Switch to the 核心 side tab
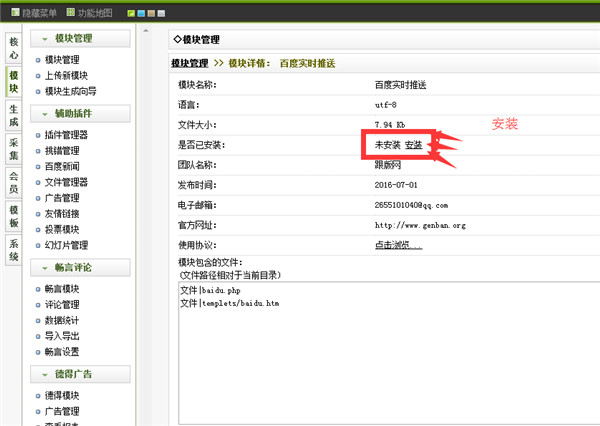The width and height of the screenshot is (600, 426). [13, 48]
